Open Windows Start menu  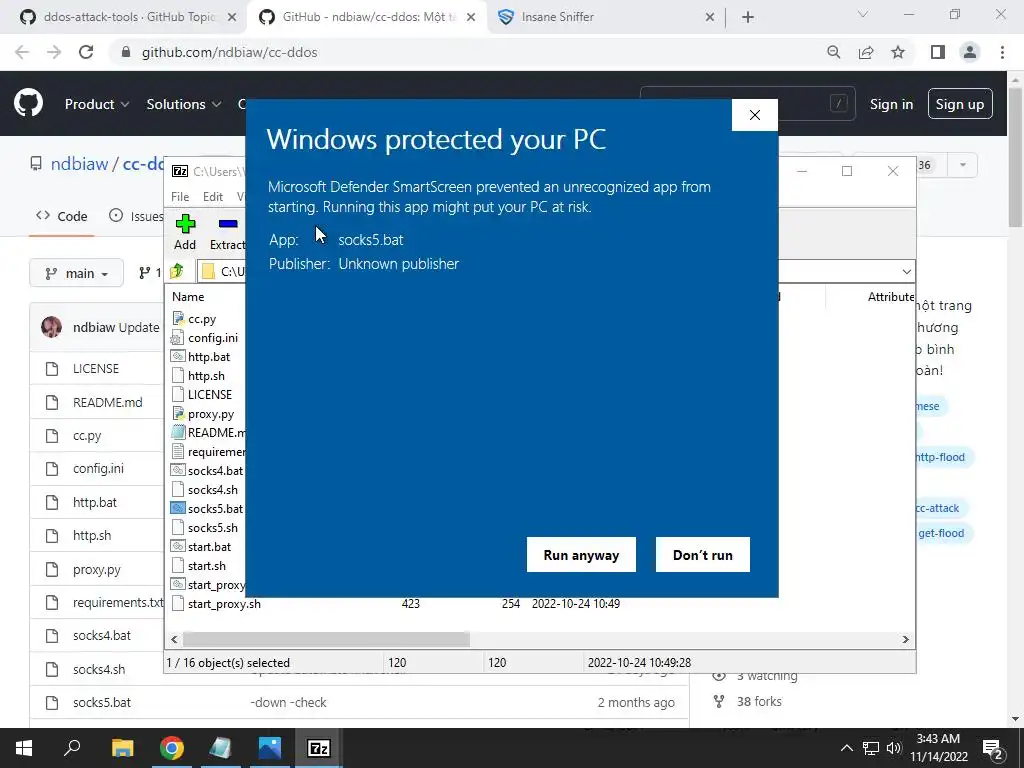click(x=24, y=748)
